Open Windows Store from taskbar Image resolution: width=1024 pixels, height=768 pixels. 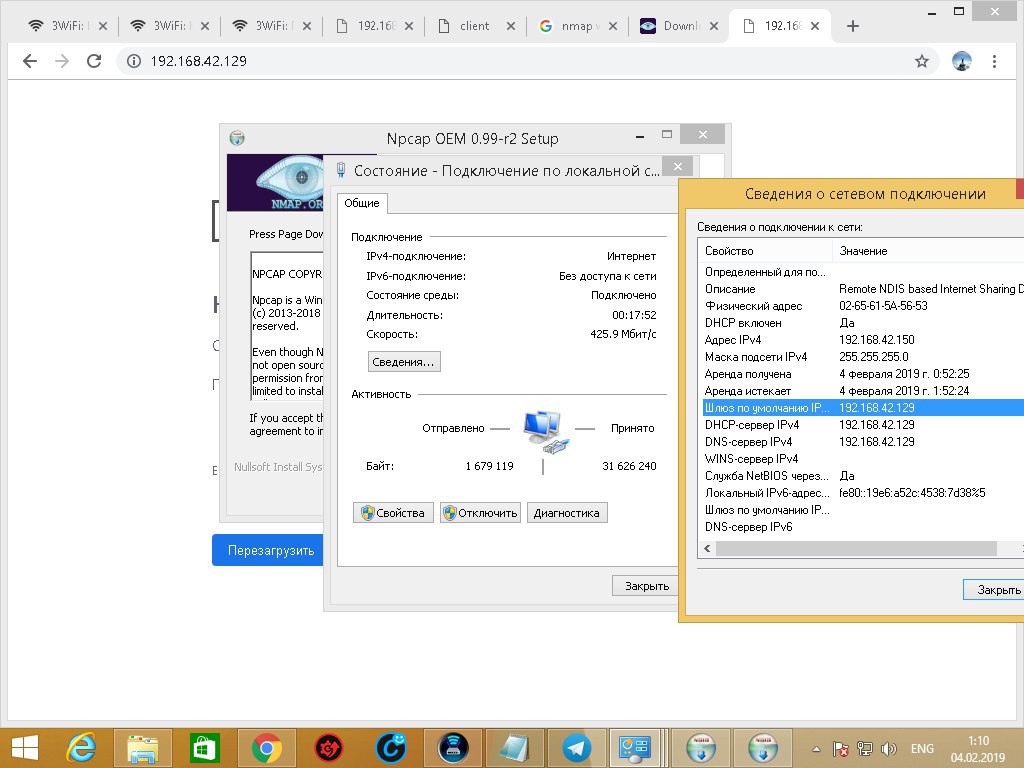[204, 748]
